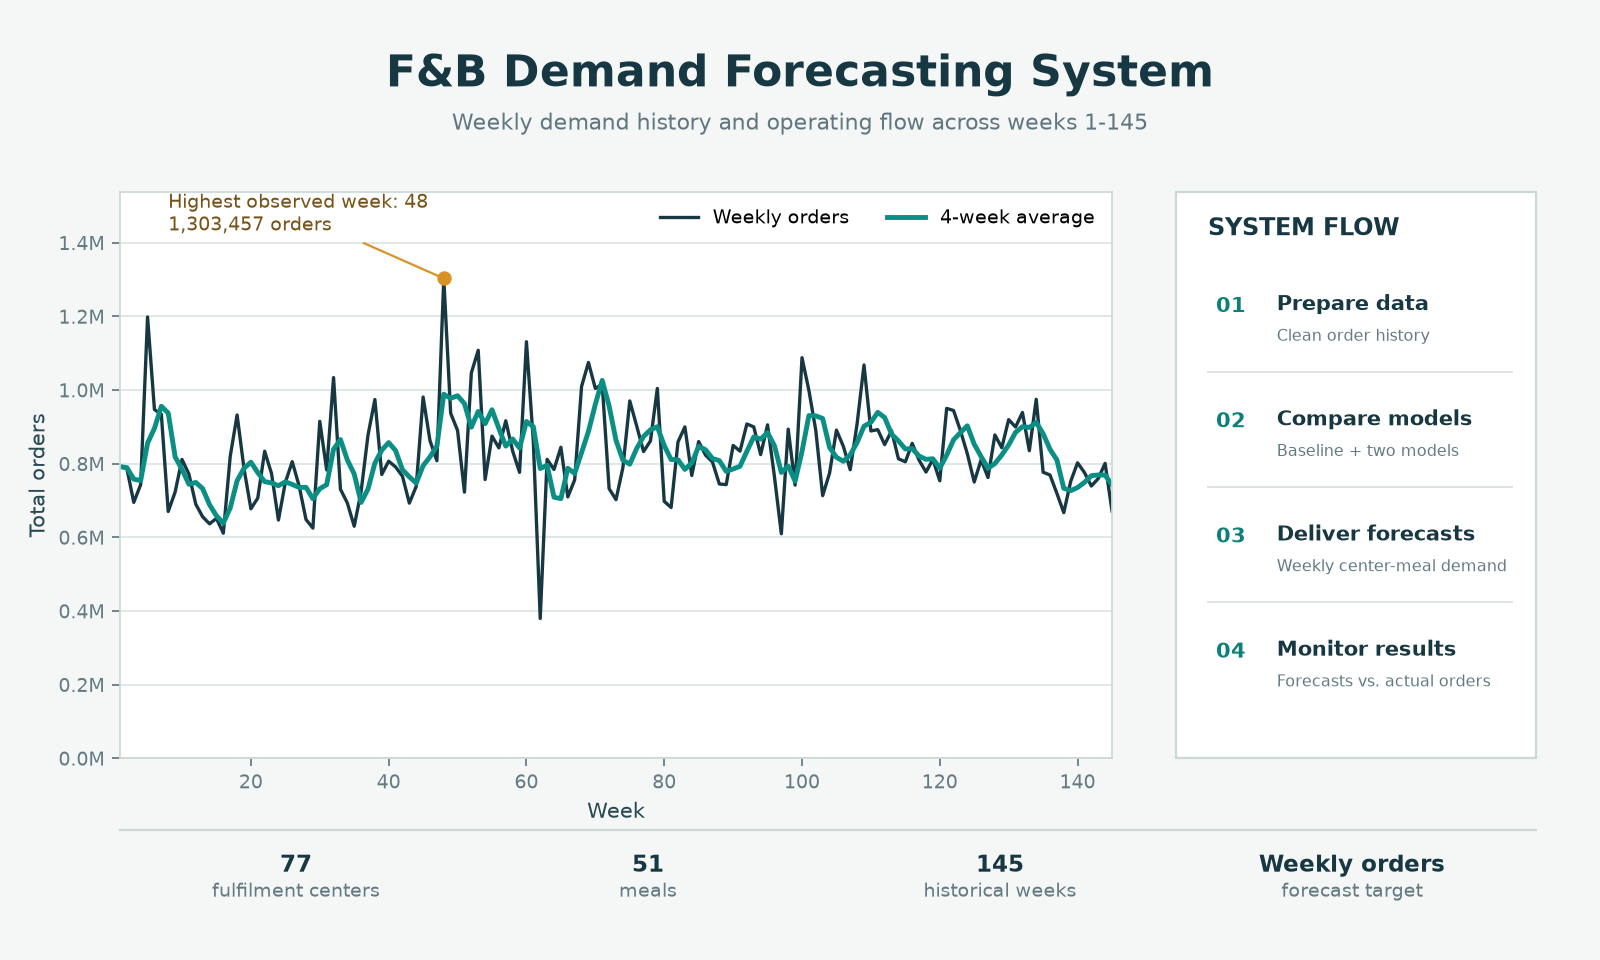Click the "historical weeks" caption
The width and height of the screenshot is (1600, 960).
[1000, 891]
